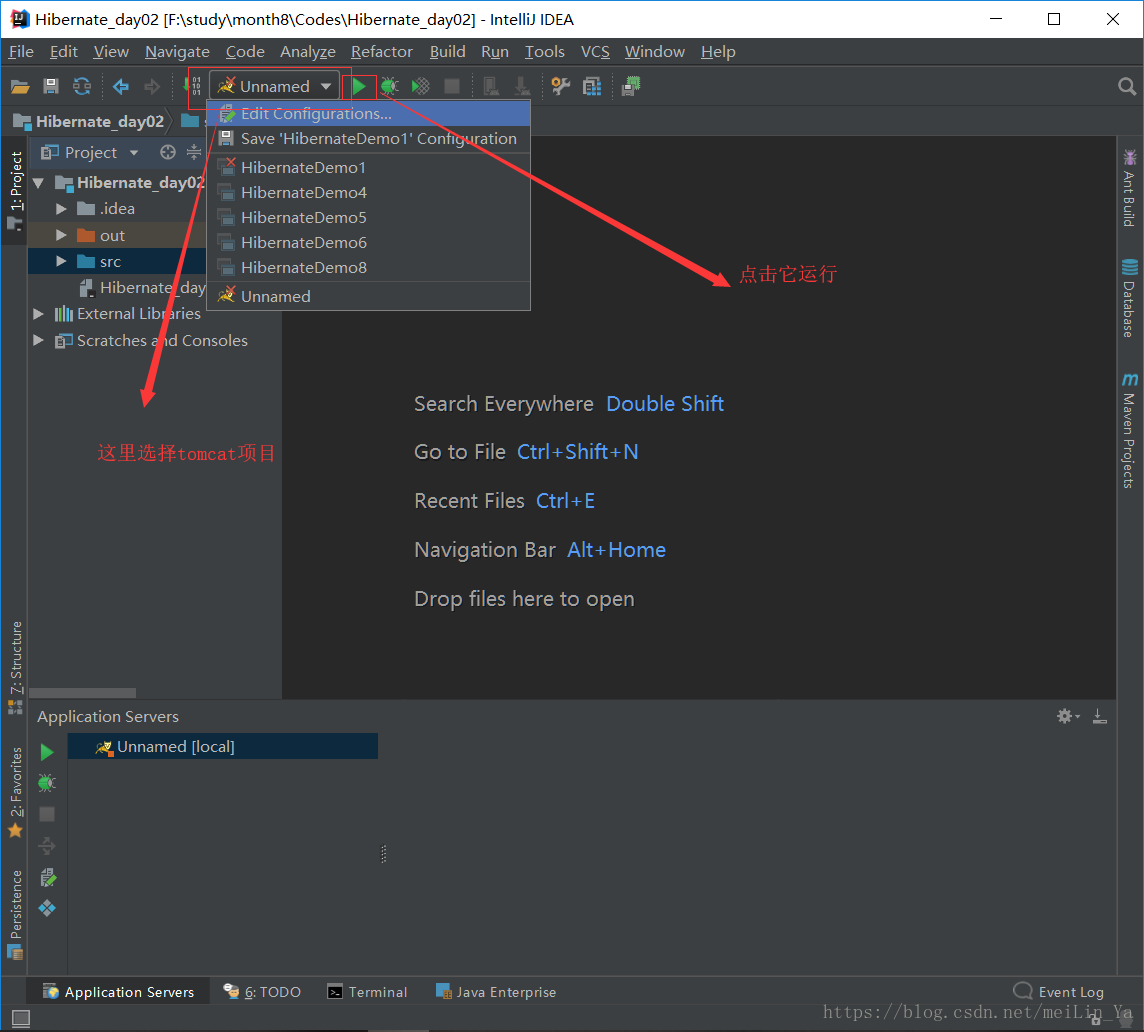Select HibernateDemo4 run configuration

point(368,193)
